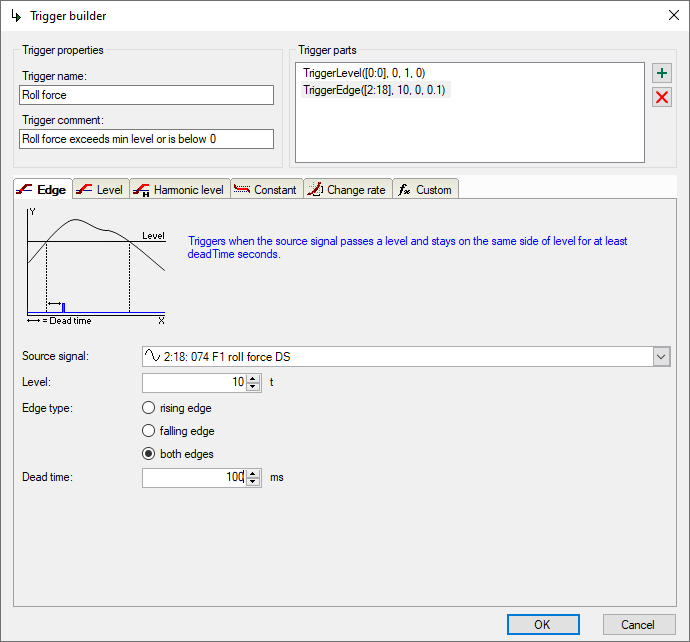Go to the Custom tab
This screenshot has width=690, height=642.
425,189
